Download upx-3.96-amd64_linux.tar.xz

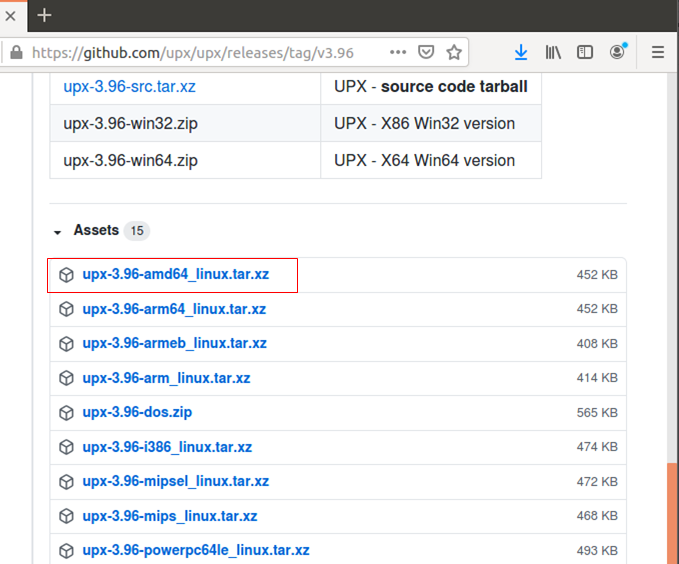click(x=175, y=274)
